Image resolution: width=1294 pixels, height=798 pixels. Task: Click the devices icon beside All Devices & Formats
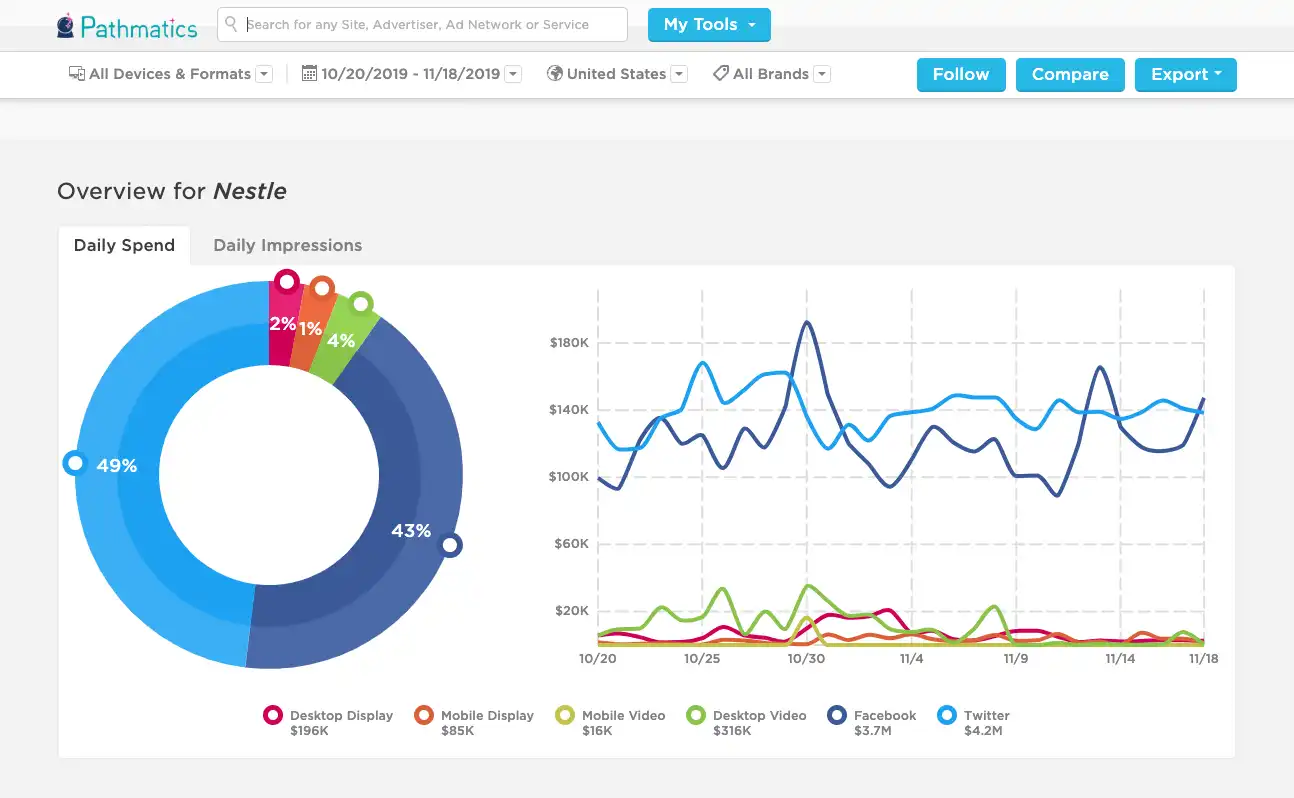pos(76,74)
